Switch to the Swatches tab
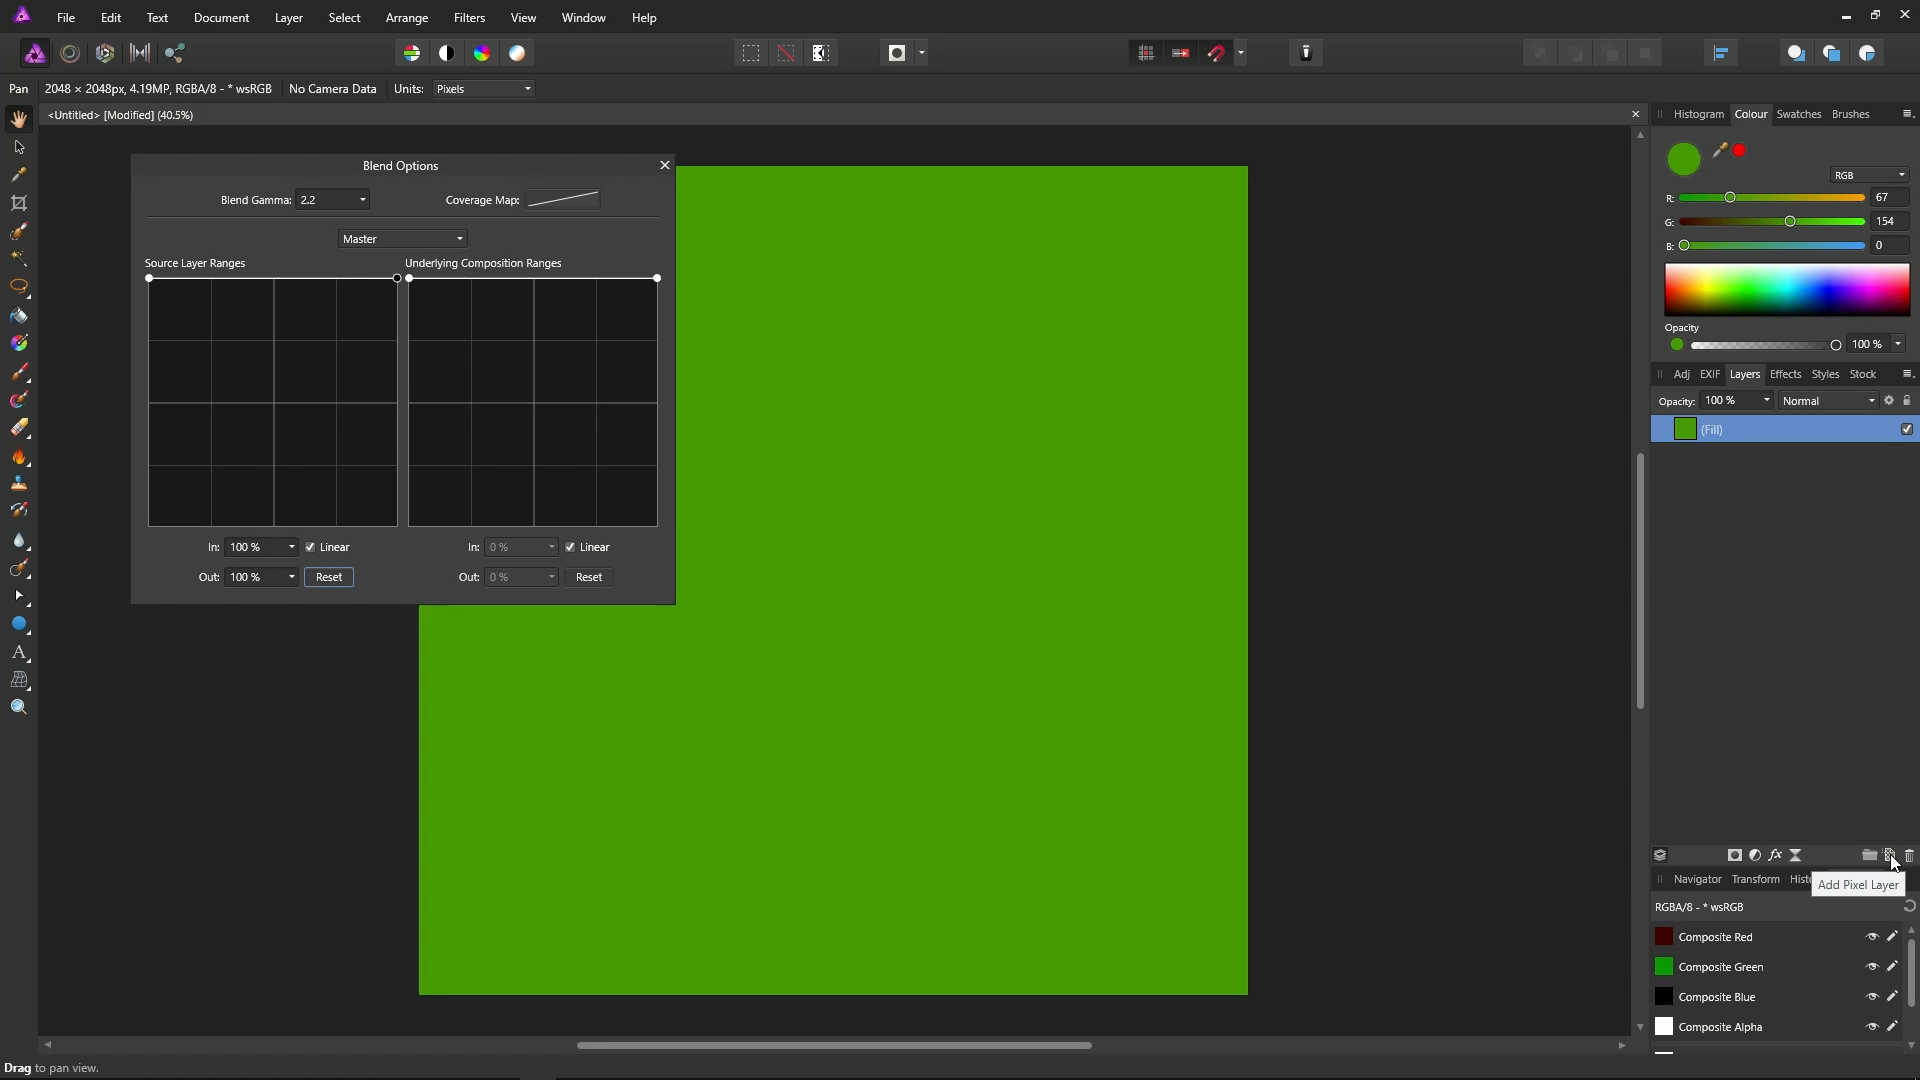Viewport: 1920px width, 1080px height. point(1798,114)
